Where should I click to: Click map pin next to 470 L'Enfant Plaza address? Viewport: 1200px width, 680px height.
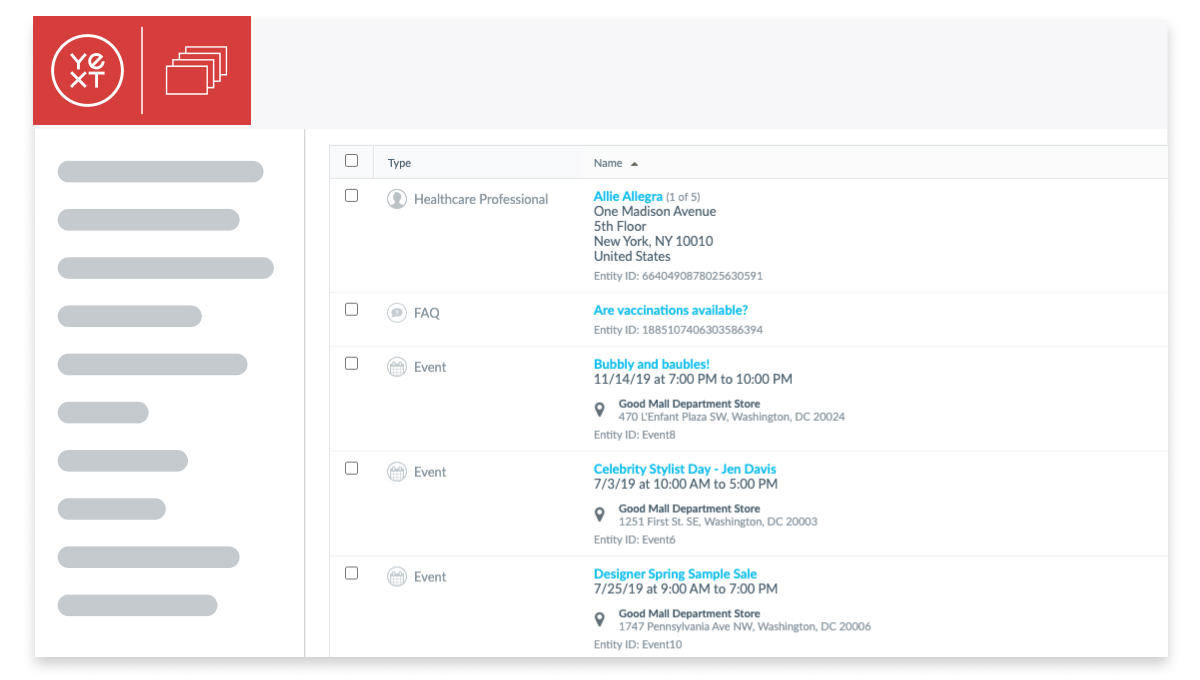pyautogui.click(x=600, y=410)
